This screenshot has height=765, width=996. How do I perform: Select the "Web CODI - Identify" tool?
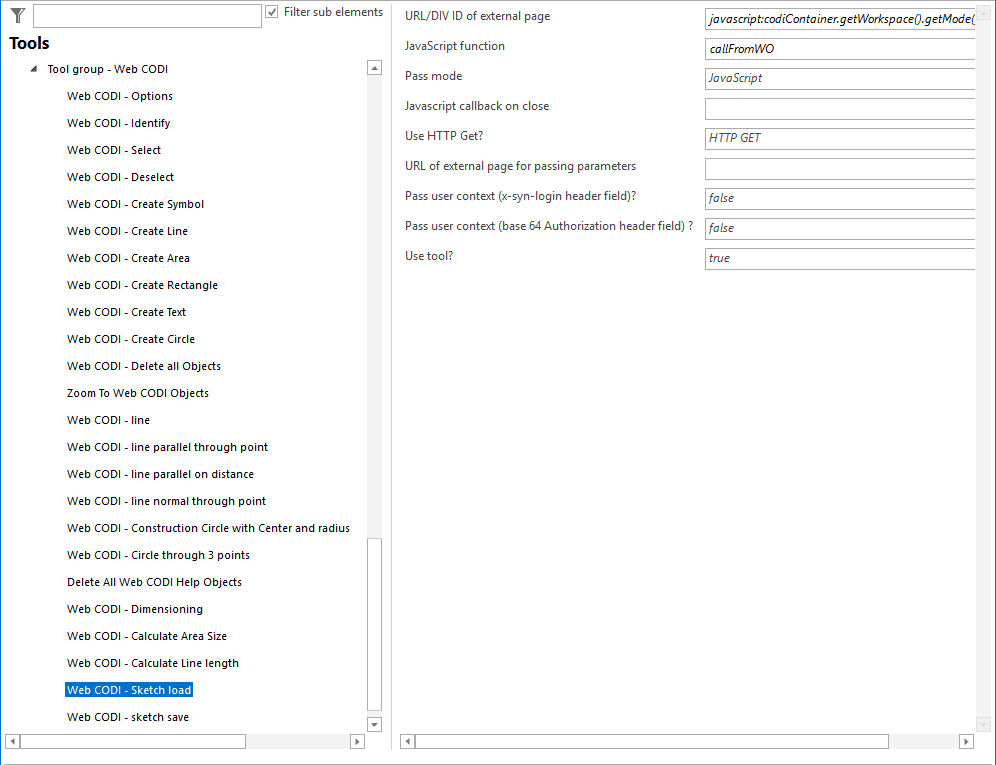(118, 123)
